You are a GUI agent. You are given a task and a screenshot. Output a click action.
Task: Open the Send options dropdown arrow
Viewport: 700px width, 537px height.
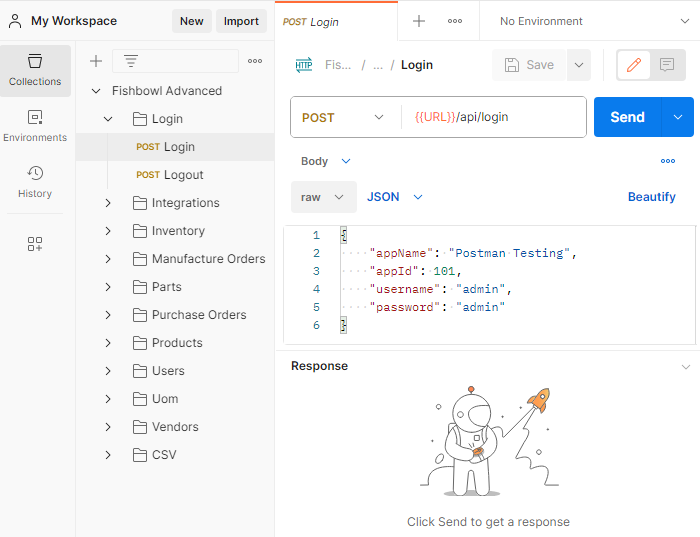pos(678,117)
